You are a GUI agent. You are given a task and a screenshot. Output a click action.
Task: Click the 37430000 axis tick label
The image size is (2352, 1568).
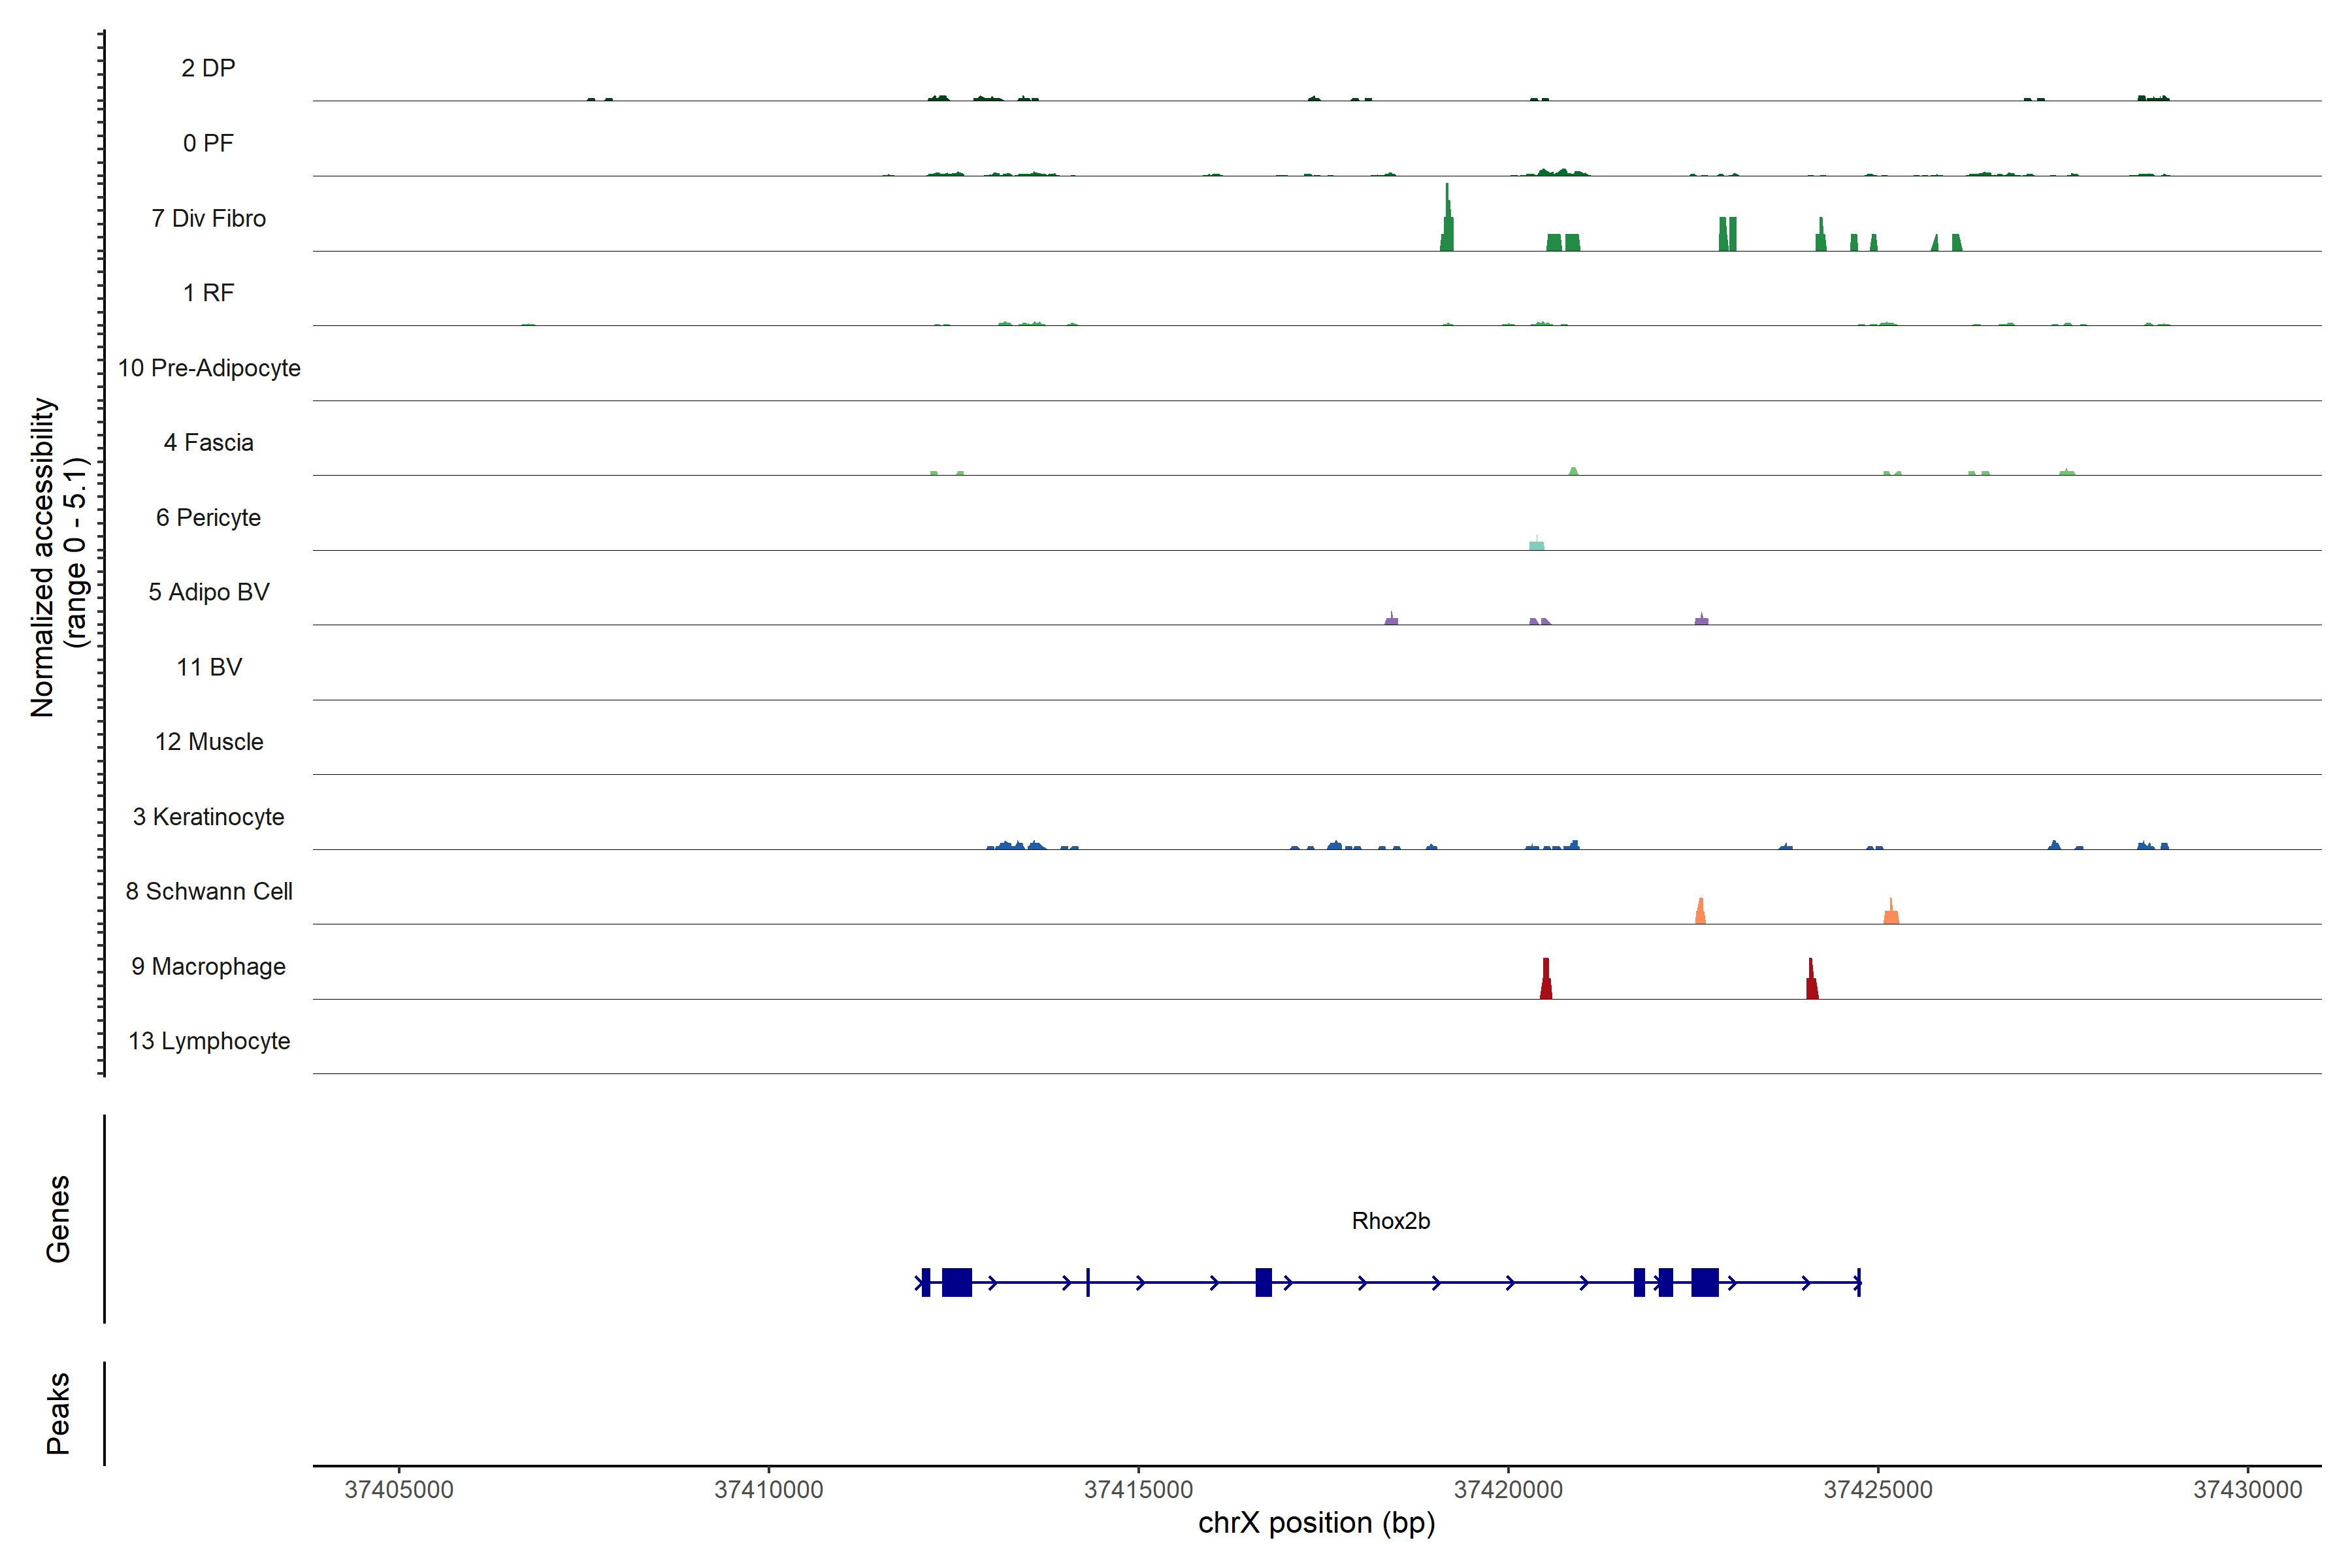point(2247,1489)
